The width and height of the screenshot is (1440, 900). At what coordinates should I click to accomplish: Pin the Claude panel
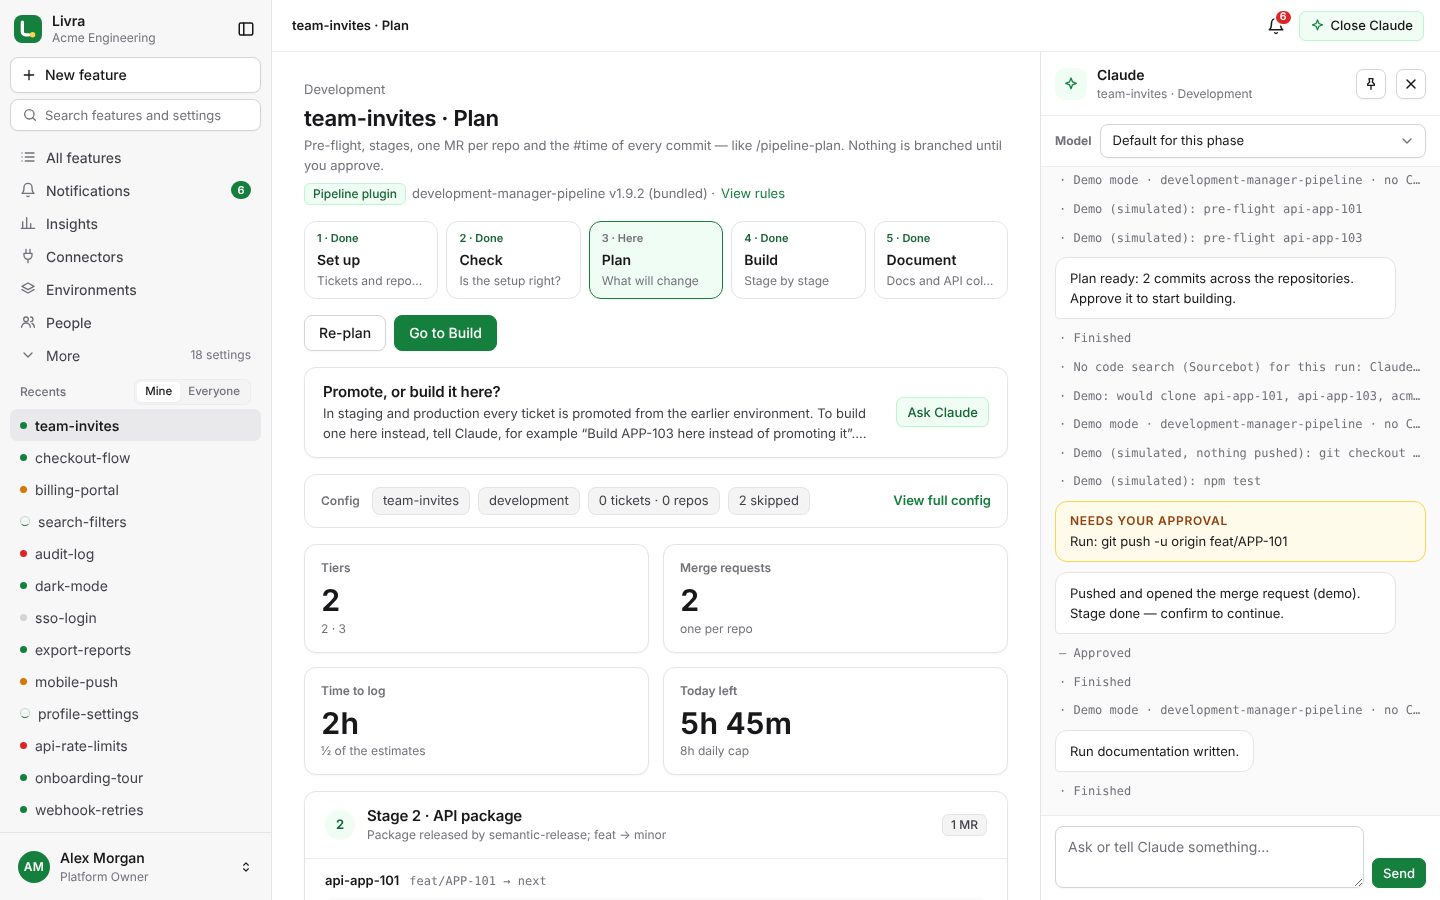(x=1371, y=84)
